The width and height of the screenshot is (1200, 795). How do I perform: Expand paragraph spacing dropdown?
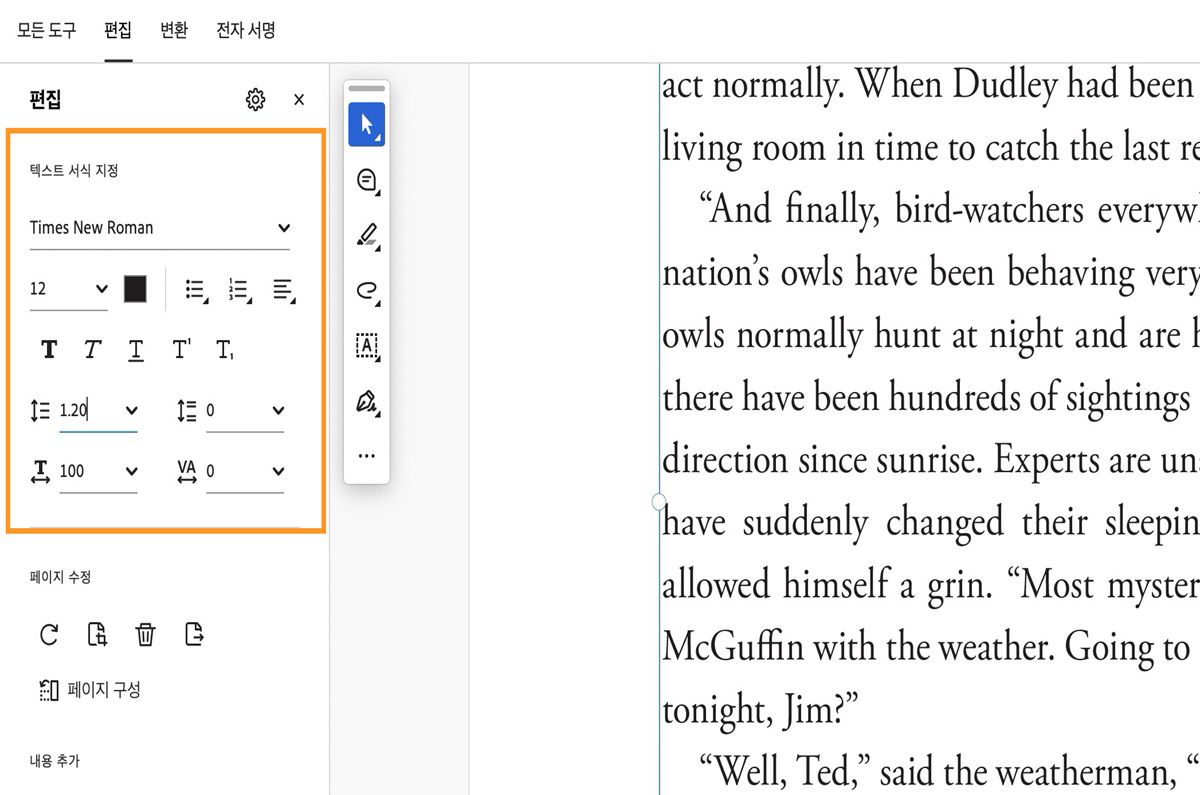278,410
